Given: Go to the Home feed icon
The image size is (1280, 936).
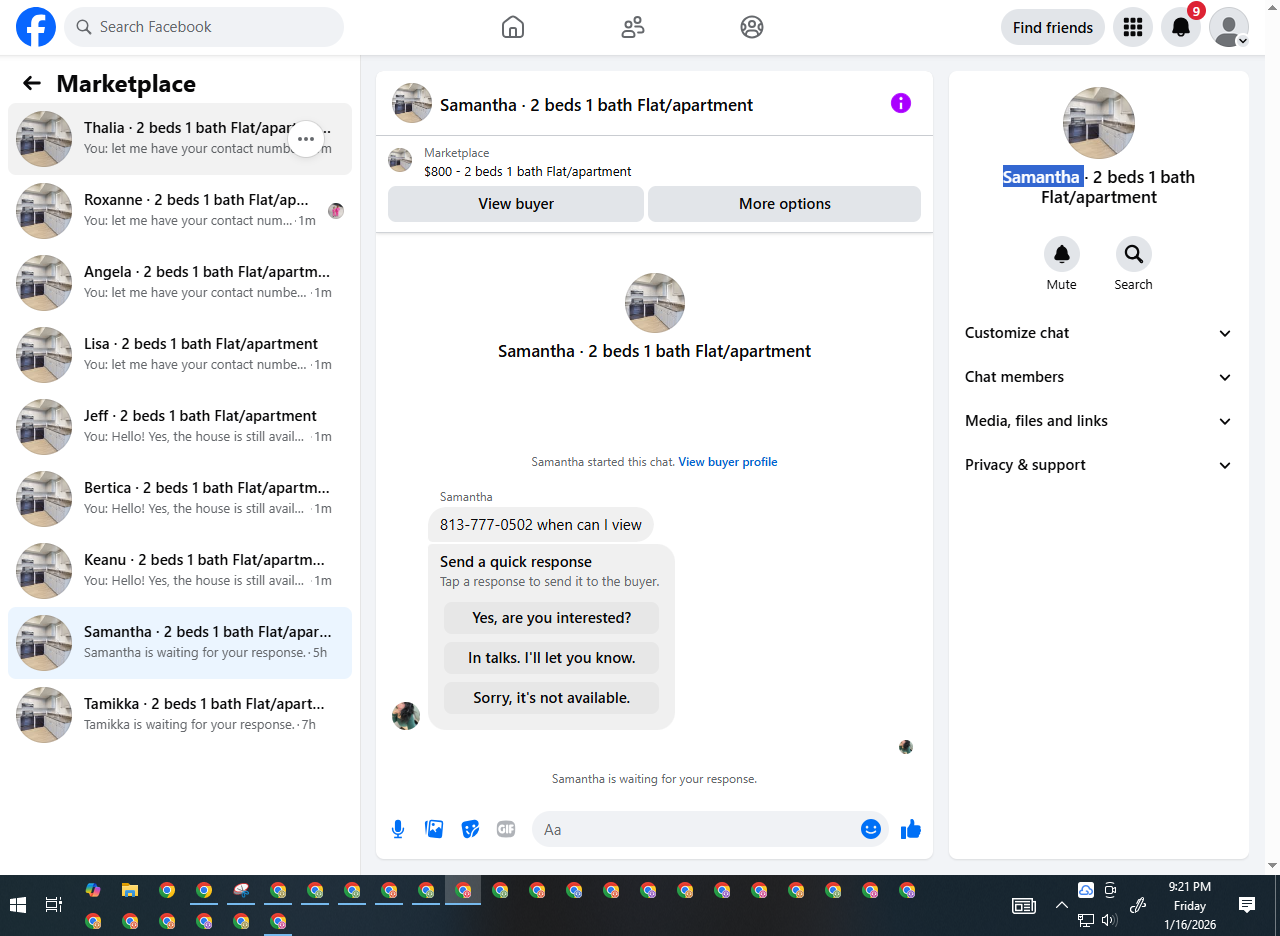Looking at the screenshot, I should pos(513,27).
